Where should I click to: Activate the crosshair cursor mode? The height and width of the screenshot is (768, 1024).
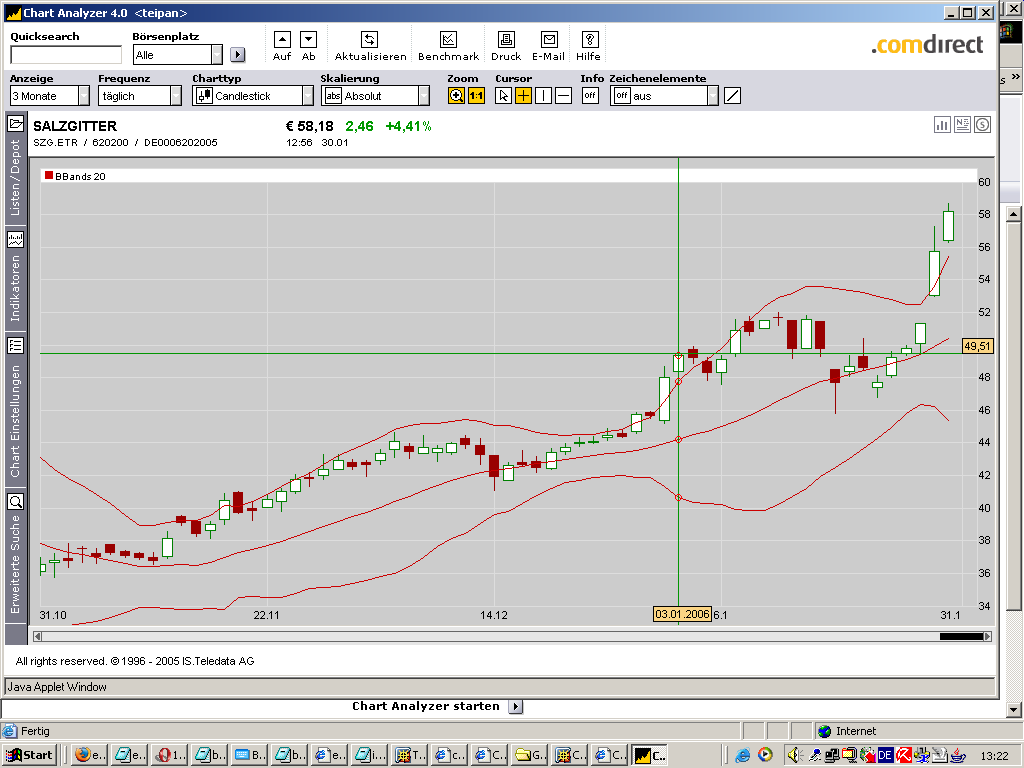(523, 96)
